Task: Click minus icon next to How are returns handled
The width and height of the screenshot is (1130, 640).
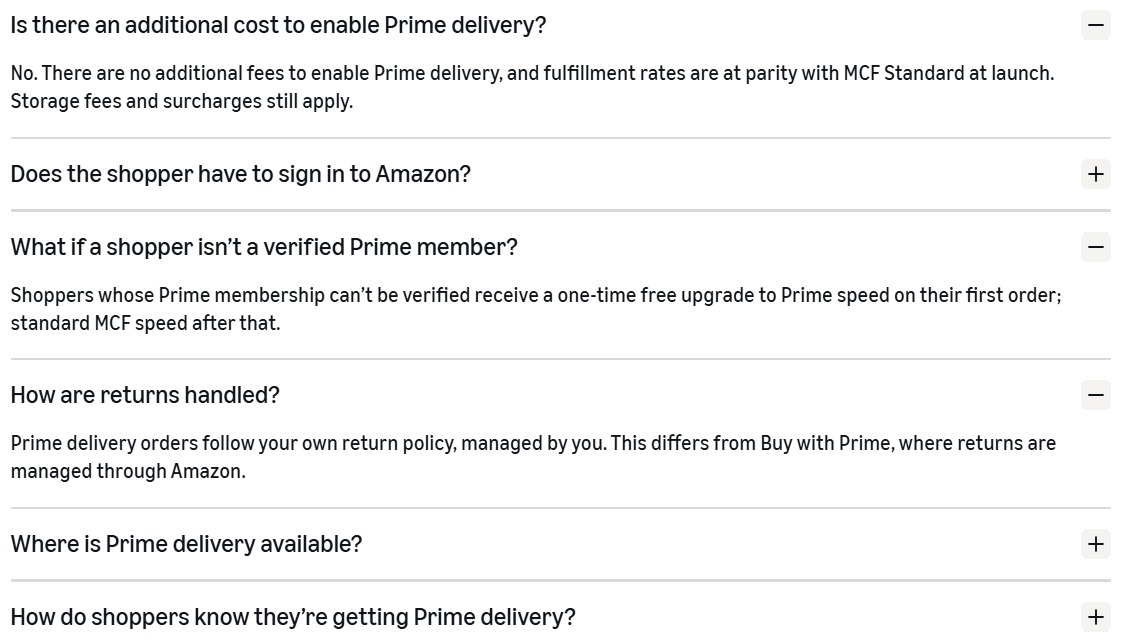Action: (1095, 395)
